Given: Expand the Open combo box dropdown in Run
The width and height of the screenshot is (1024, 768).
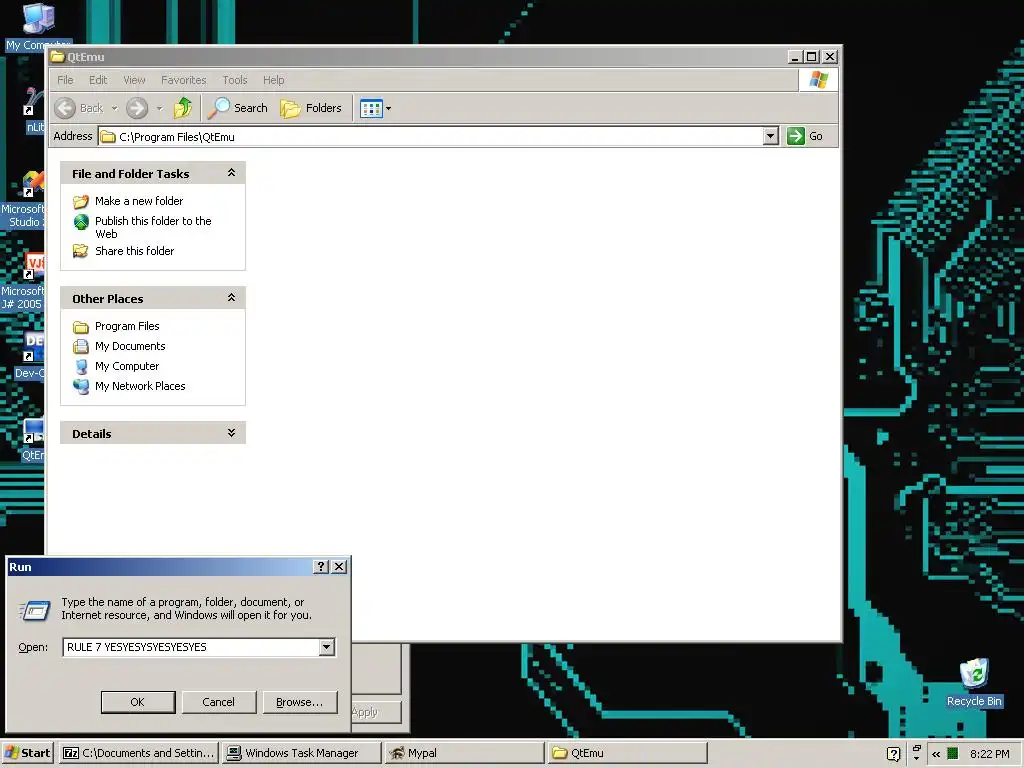Looking at the screenshot, I should pos(327,647).
